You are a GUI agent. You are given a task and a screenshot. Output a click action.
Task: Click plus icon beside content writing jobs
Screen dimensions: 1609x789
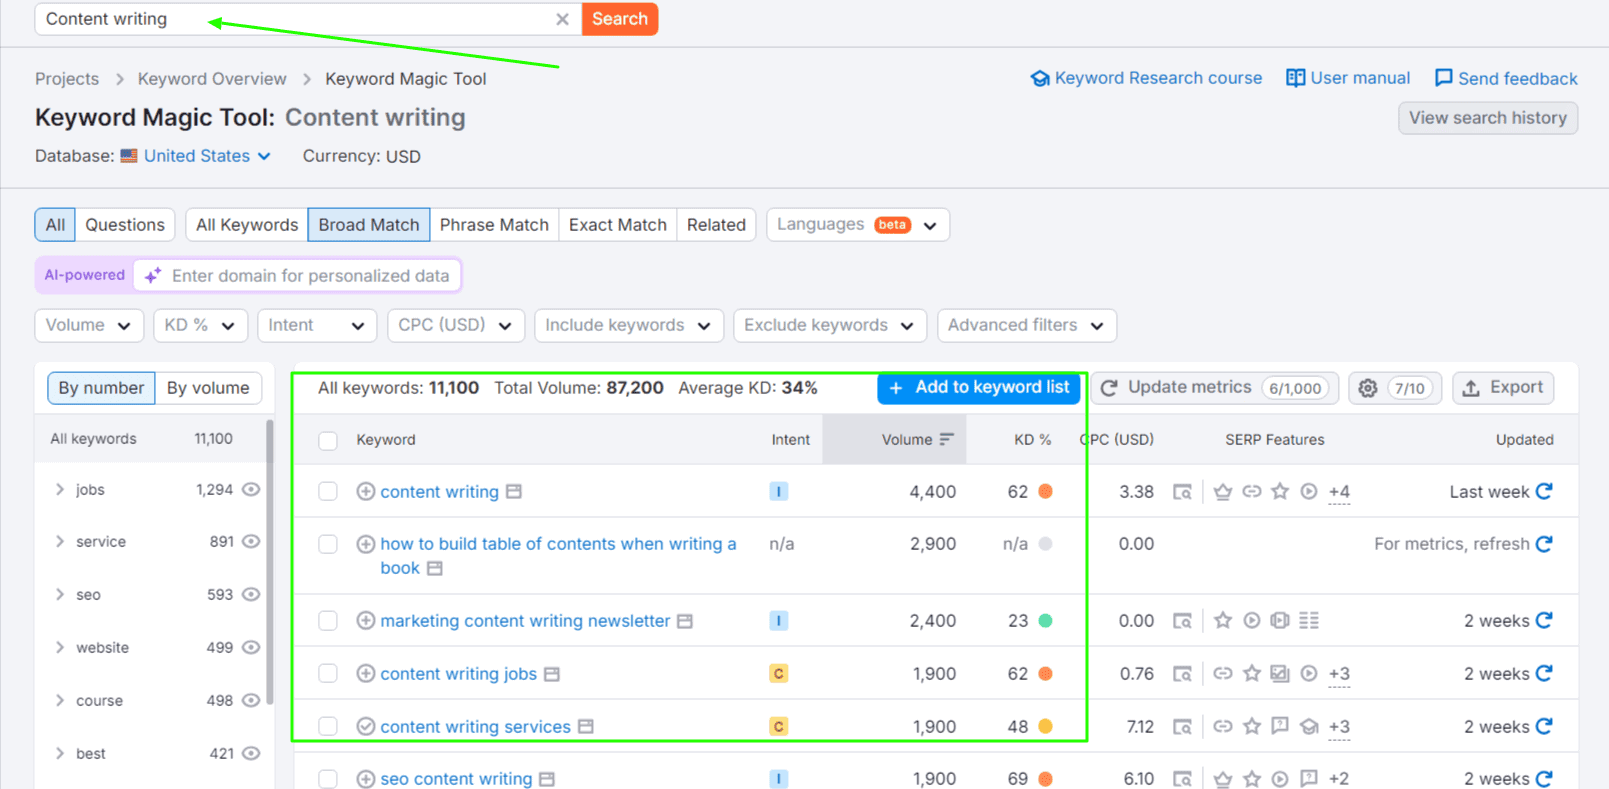366,674
